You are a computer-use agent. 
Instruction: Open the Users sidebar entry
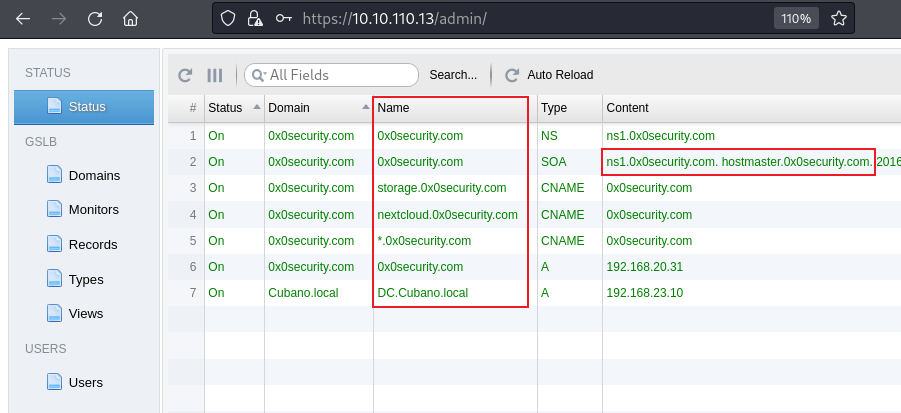[85, 382]
